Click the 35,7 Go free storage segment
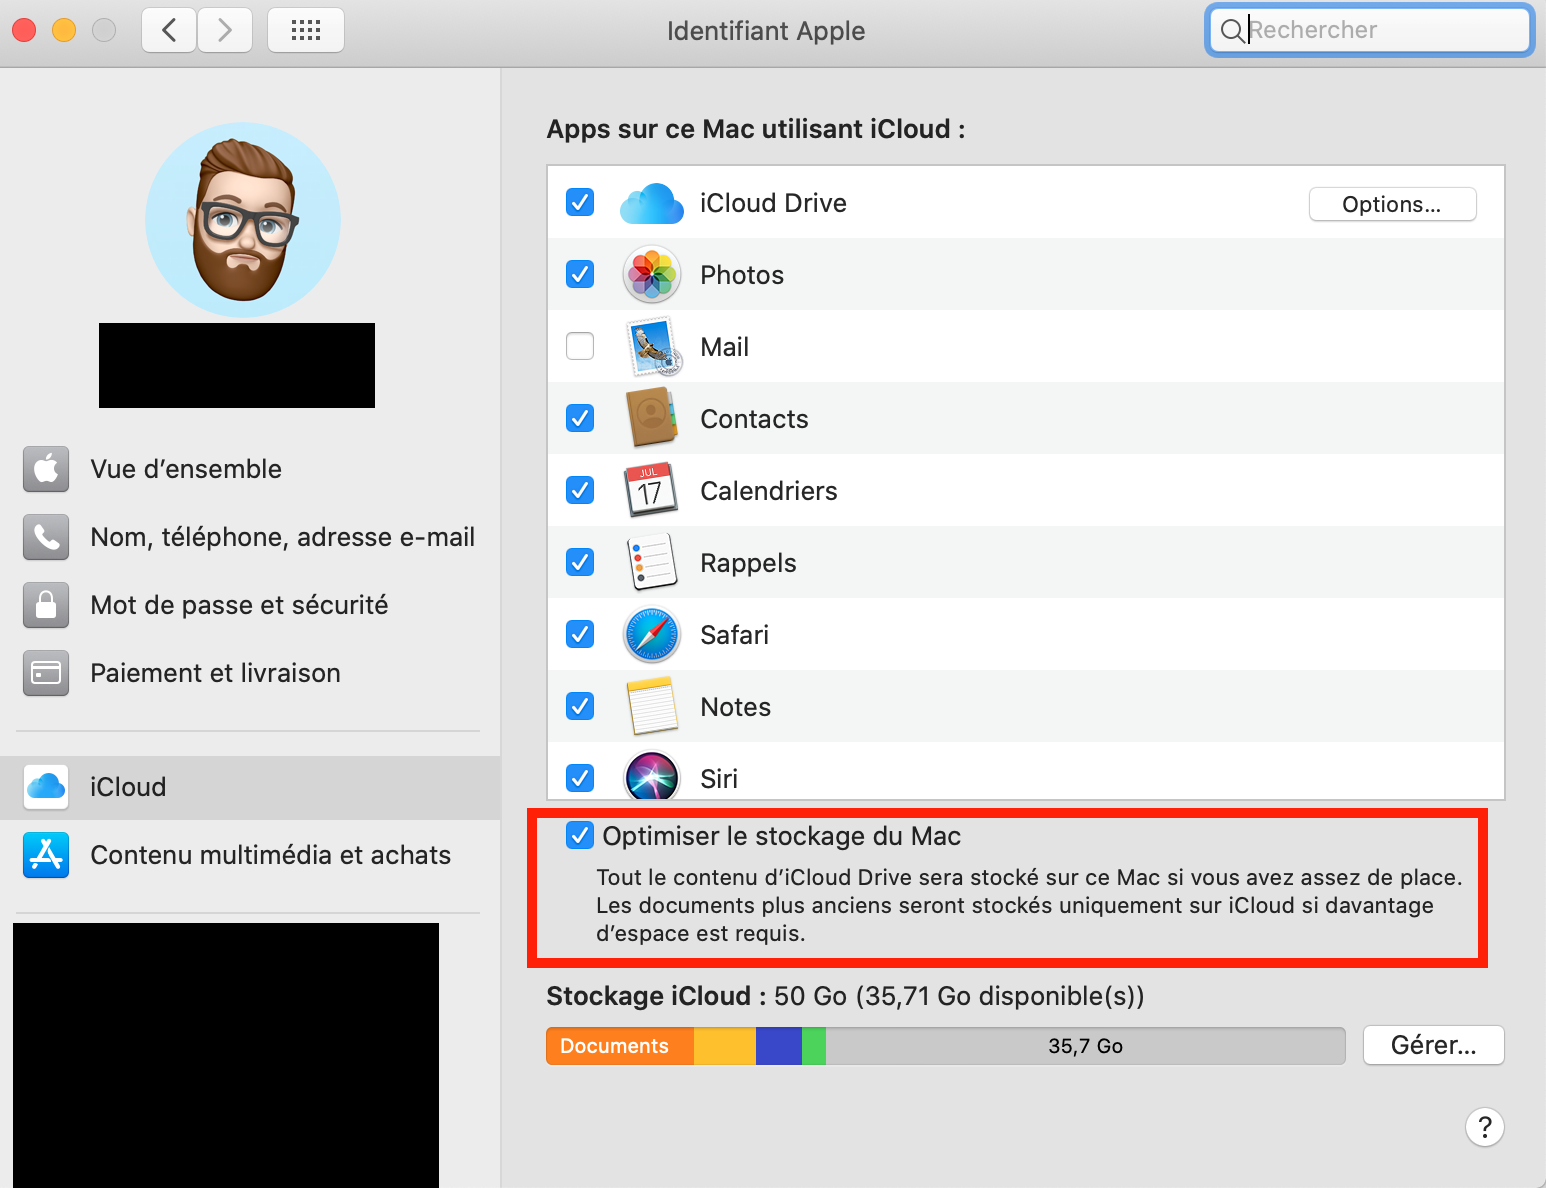This screenshot has width=1546, height=1188. (1085, 1046)
